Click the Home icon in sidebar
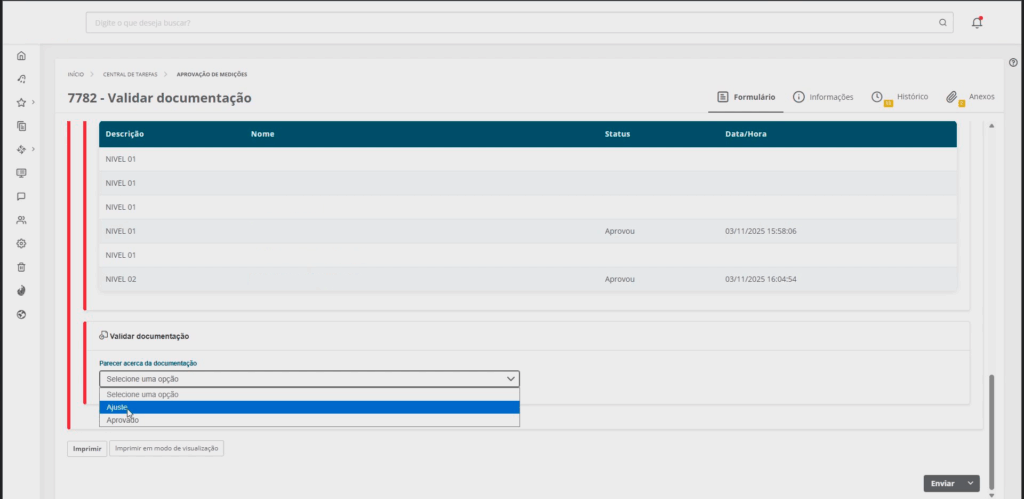Image resolution: width=1024 pixels, height=499 pixels. point(21,55)
